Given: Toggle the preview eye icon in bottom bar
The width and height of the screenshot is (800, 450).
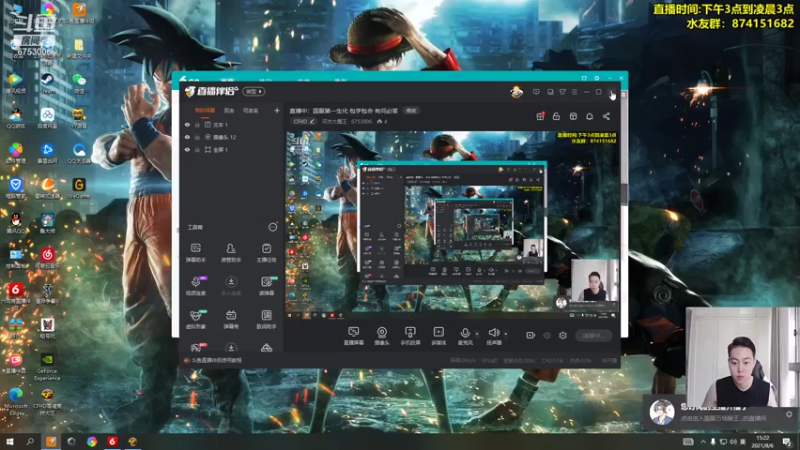Looking at the screenshot, I should [x=547, y=335].
